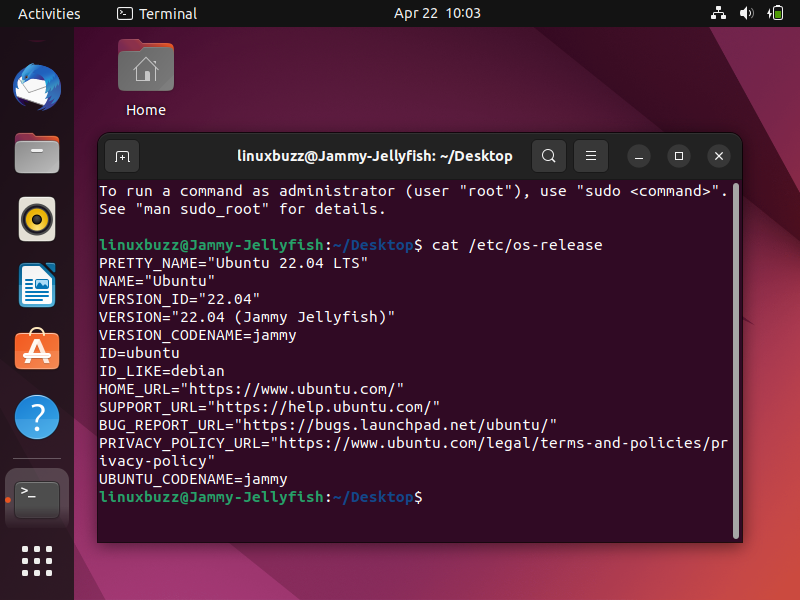The height and width of the screenshot is (600, 800).
Task: Select the Terminal icon in dock
Action: (37, 499)
